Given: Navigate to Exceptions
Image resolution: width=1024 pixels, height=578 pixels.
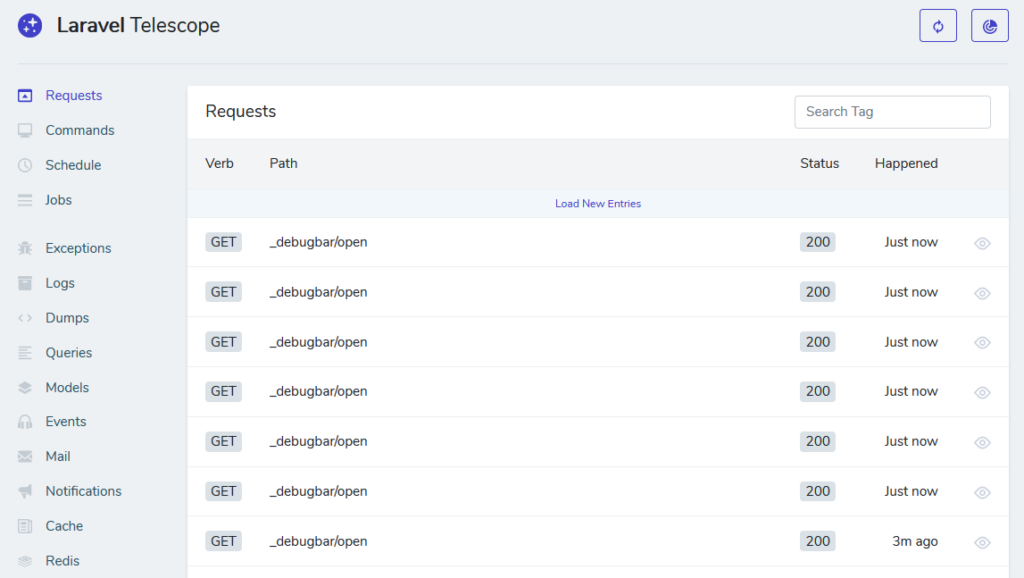Looking at the screenshot, I should pyautogui.click(x=78, y=248).
